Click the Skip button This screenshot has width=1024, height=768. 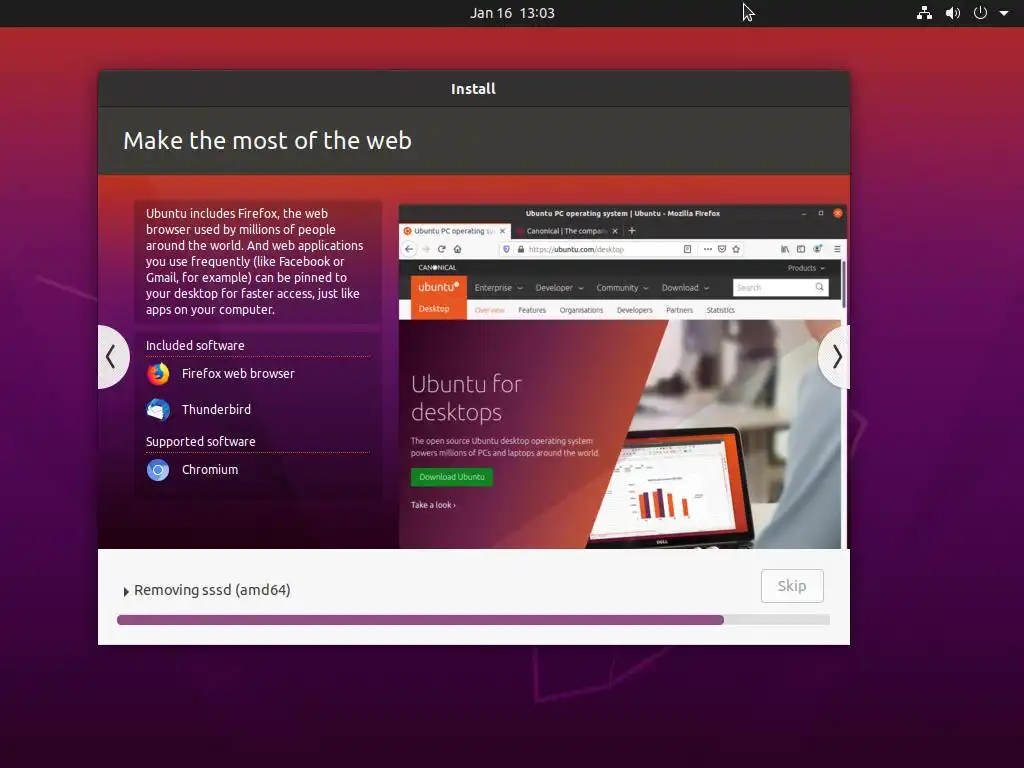[x=792, y=586]
